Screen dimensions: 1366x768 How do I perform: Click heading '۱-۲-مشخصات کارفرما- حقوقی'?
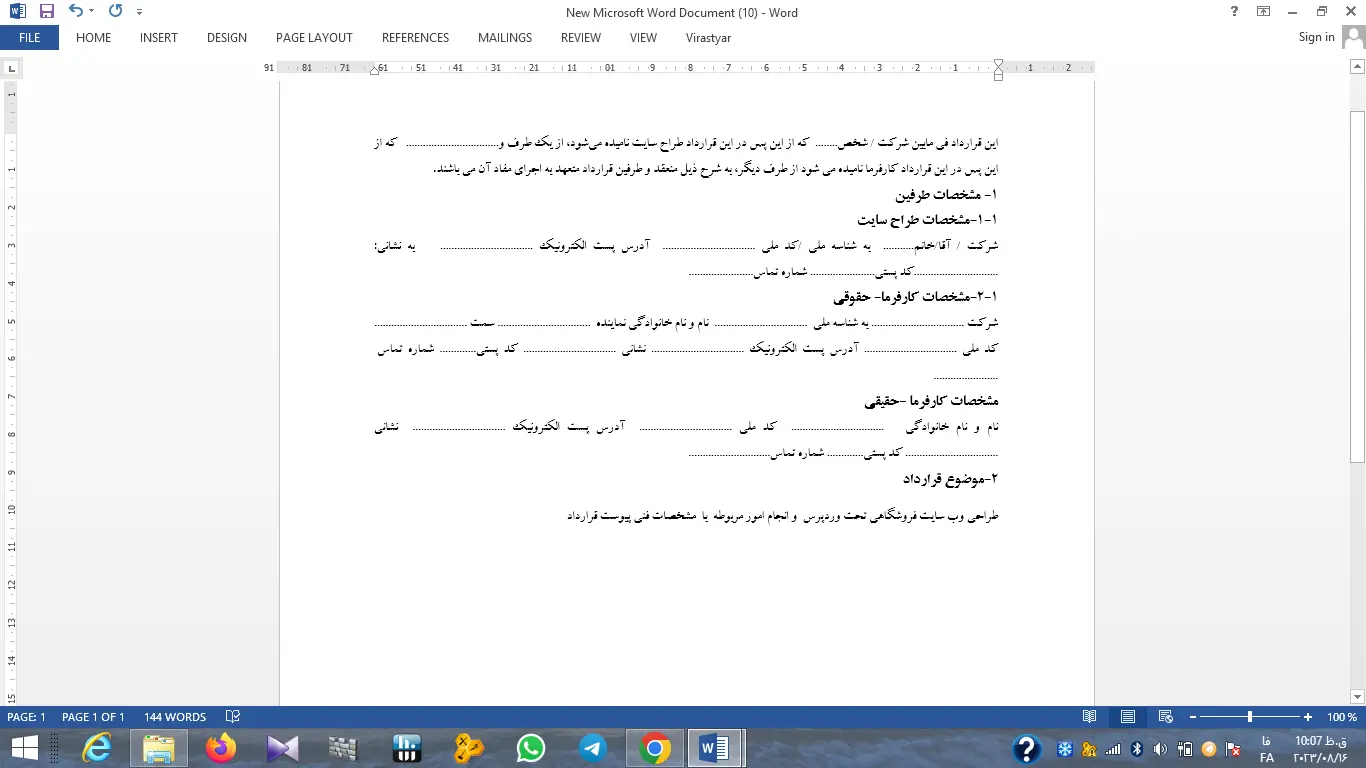click(x=916, y=297)
